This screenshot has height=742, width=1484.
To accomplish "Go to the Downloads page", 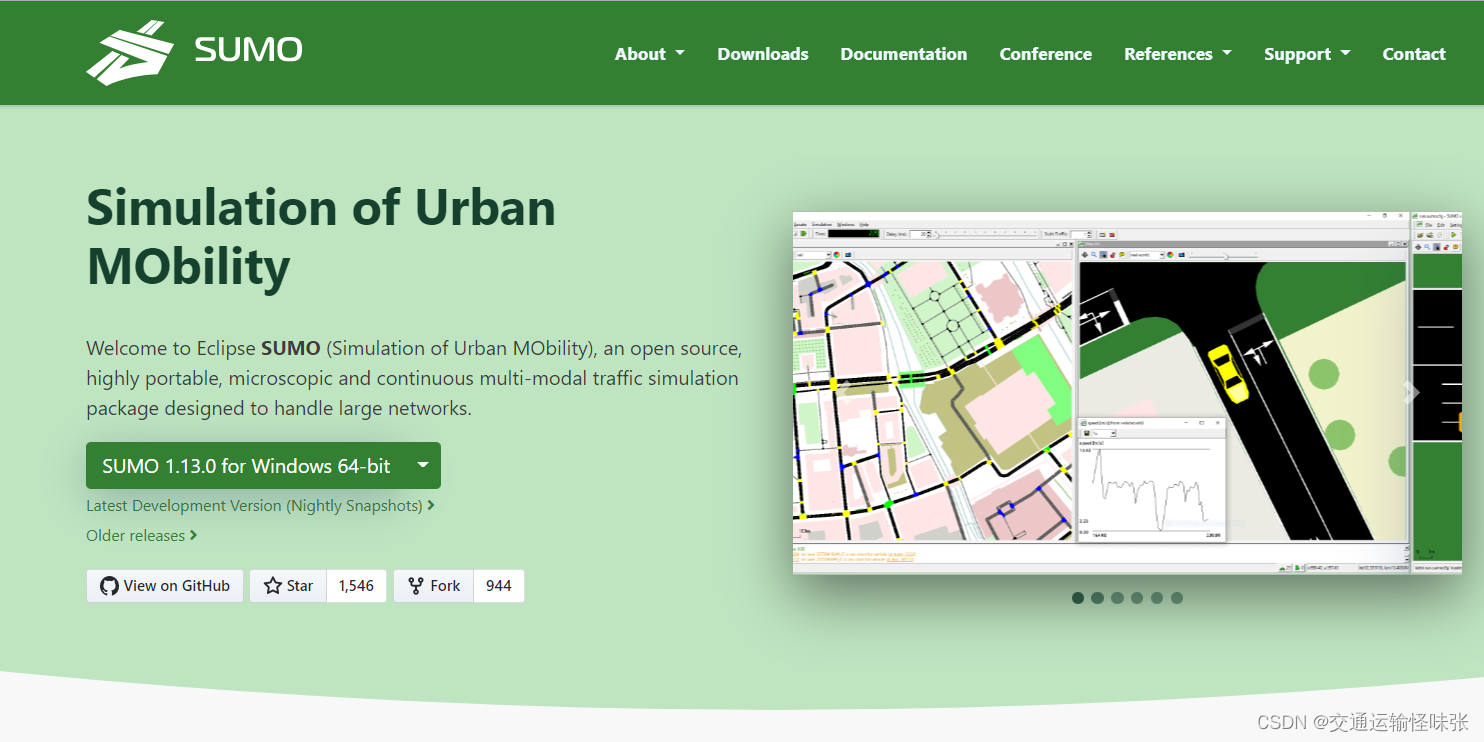I will [763, 54].
